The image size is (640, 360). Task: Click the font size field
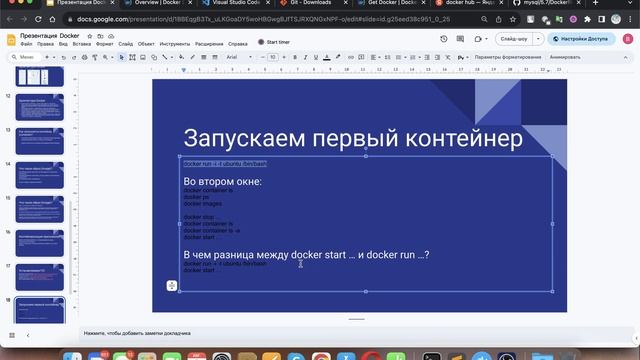point(273,58)
